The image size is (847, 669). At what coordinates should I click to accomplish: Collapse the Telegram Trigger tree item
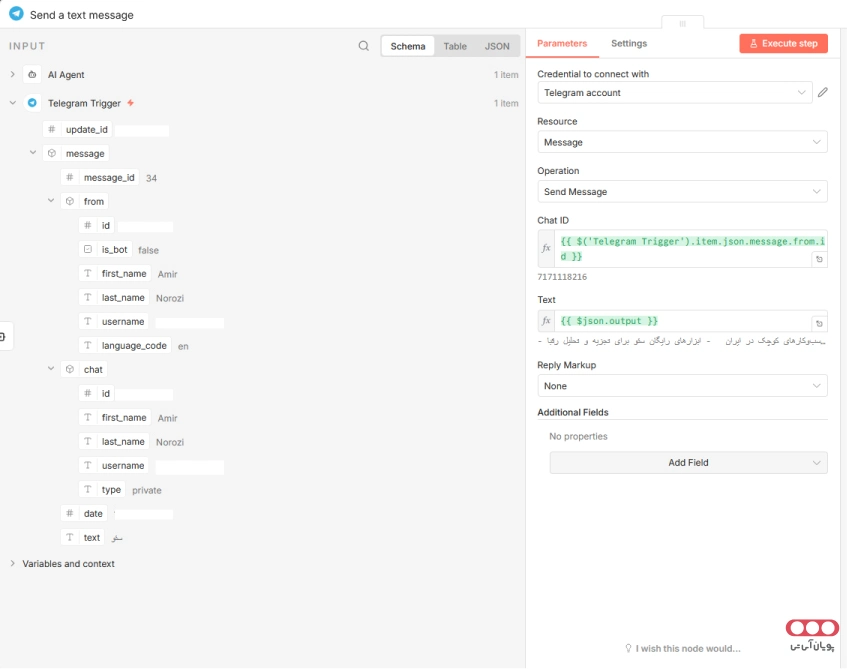click(x=13, y=103)
